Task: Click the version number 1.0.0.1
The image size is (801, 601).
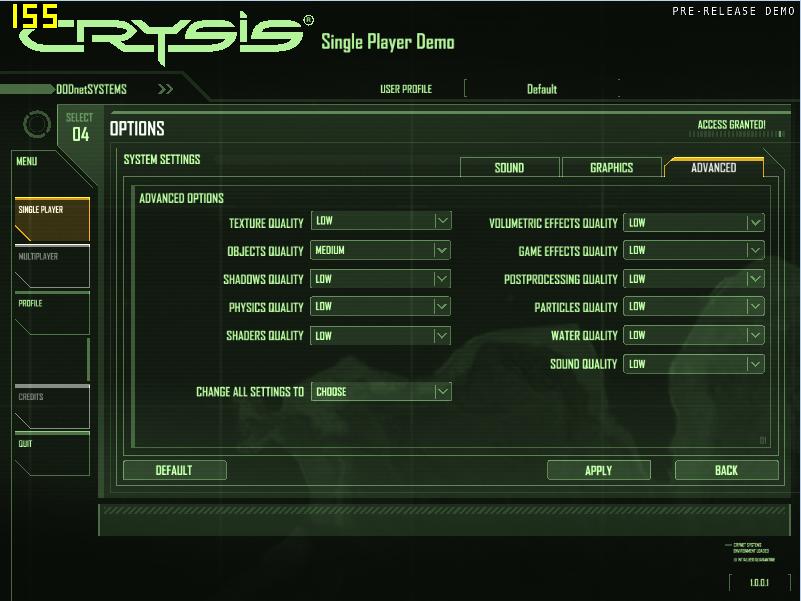Action: [759, 583]
